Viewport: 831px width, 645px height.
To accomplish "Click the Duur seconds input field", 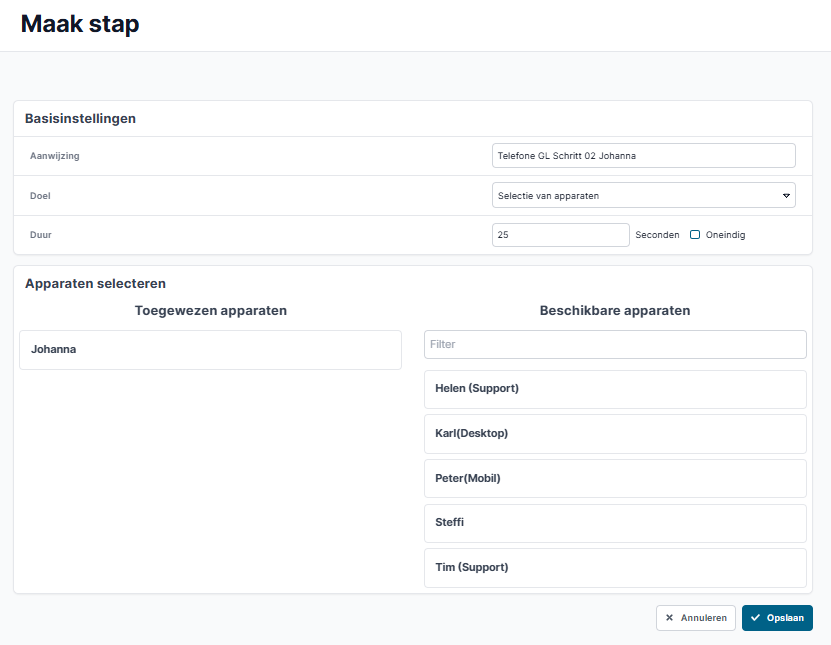I will click(561, 235).
